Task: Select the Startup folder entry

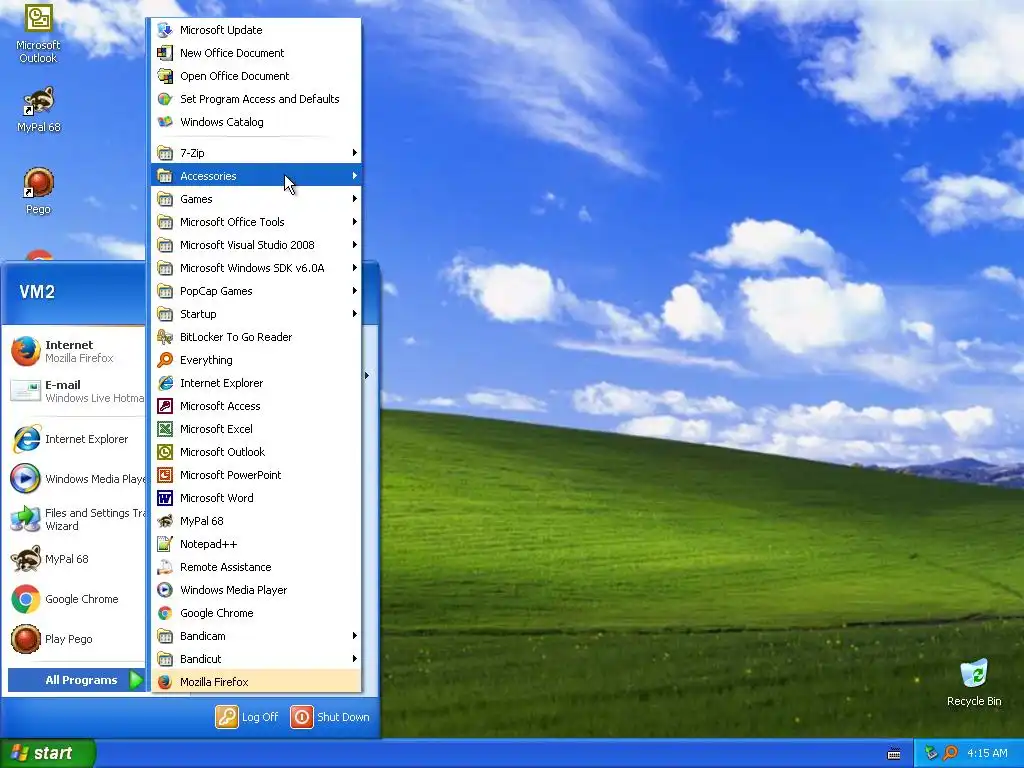Action: pos(256,314)
